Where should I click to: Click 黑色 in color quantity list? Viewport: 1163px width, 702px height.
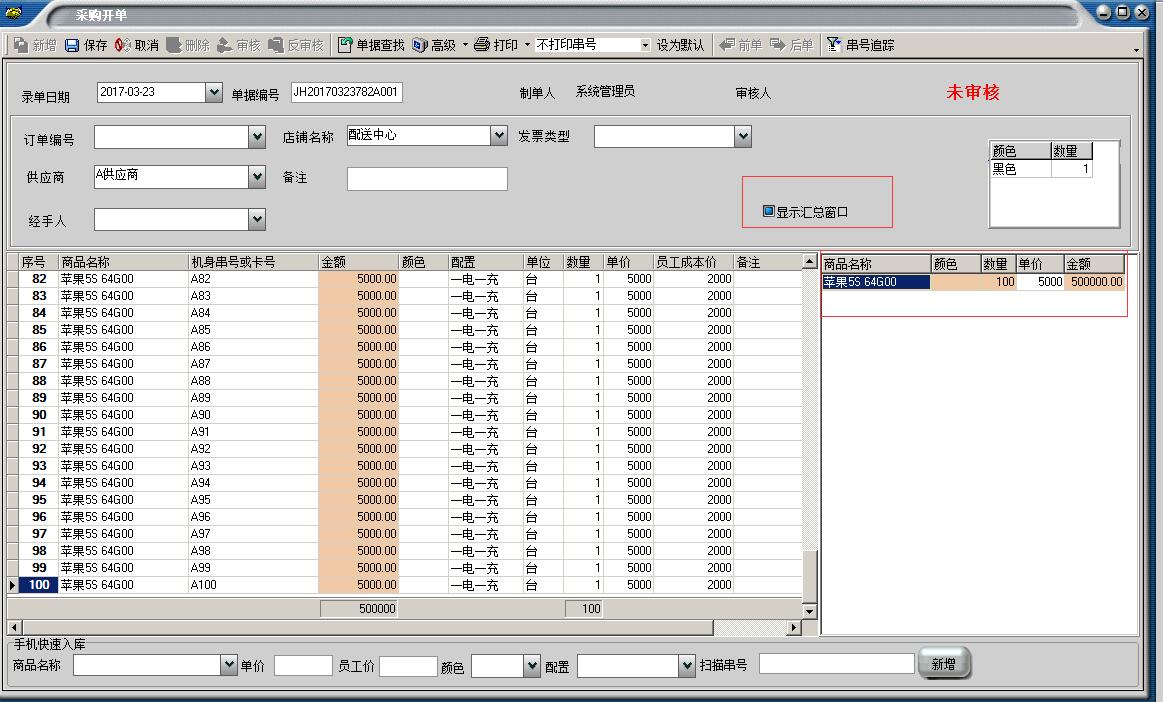point(1021,169)
